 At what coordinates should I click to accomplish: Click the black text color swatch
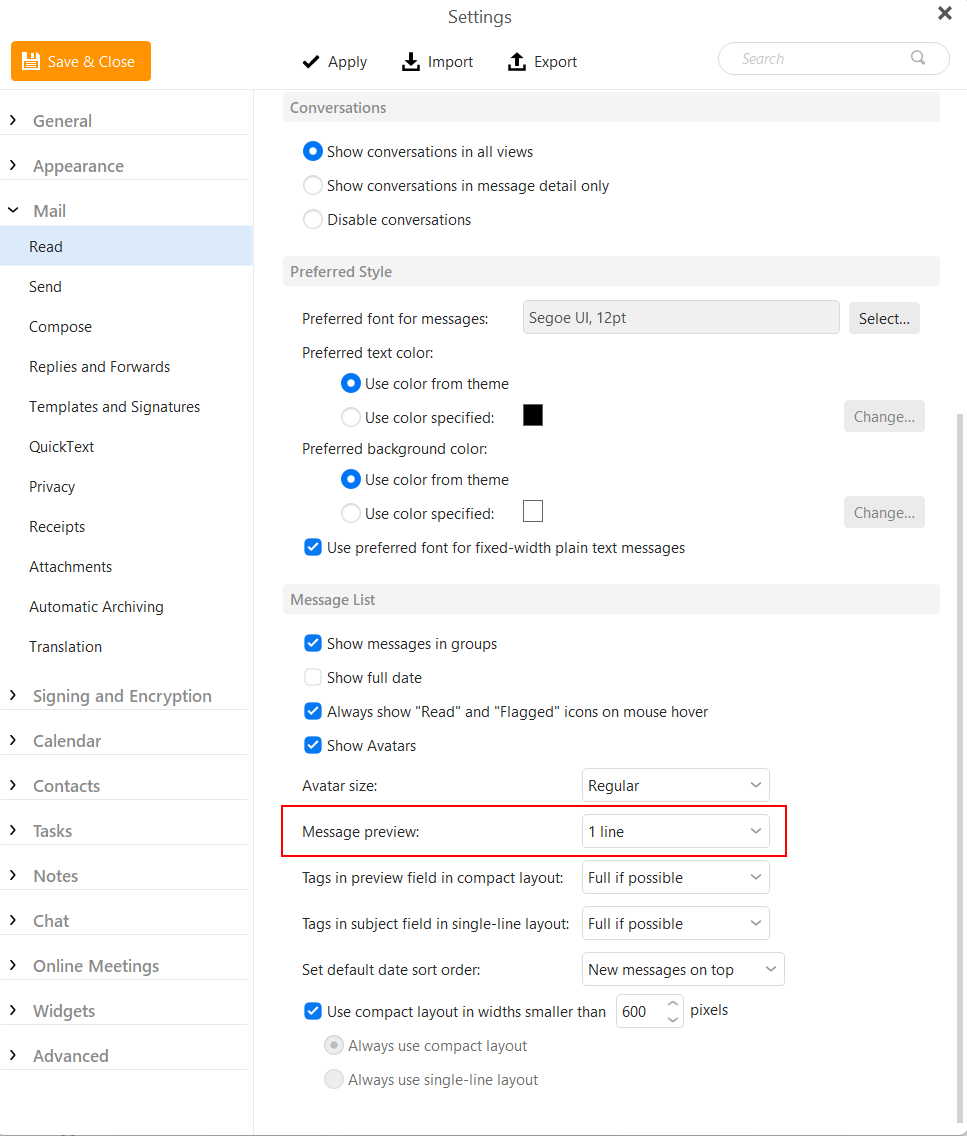coord(532,414)
